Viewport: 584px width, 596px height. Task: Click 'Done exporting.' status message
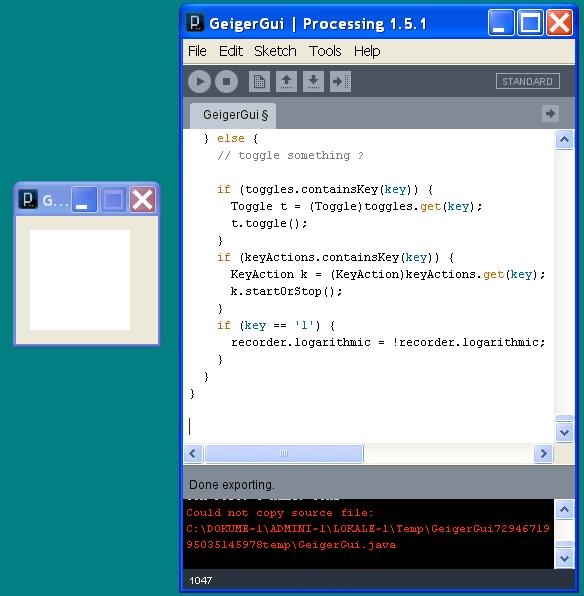coord(232,485)
